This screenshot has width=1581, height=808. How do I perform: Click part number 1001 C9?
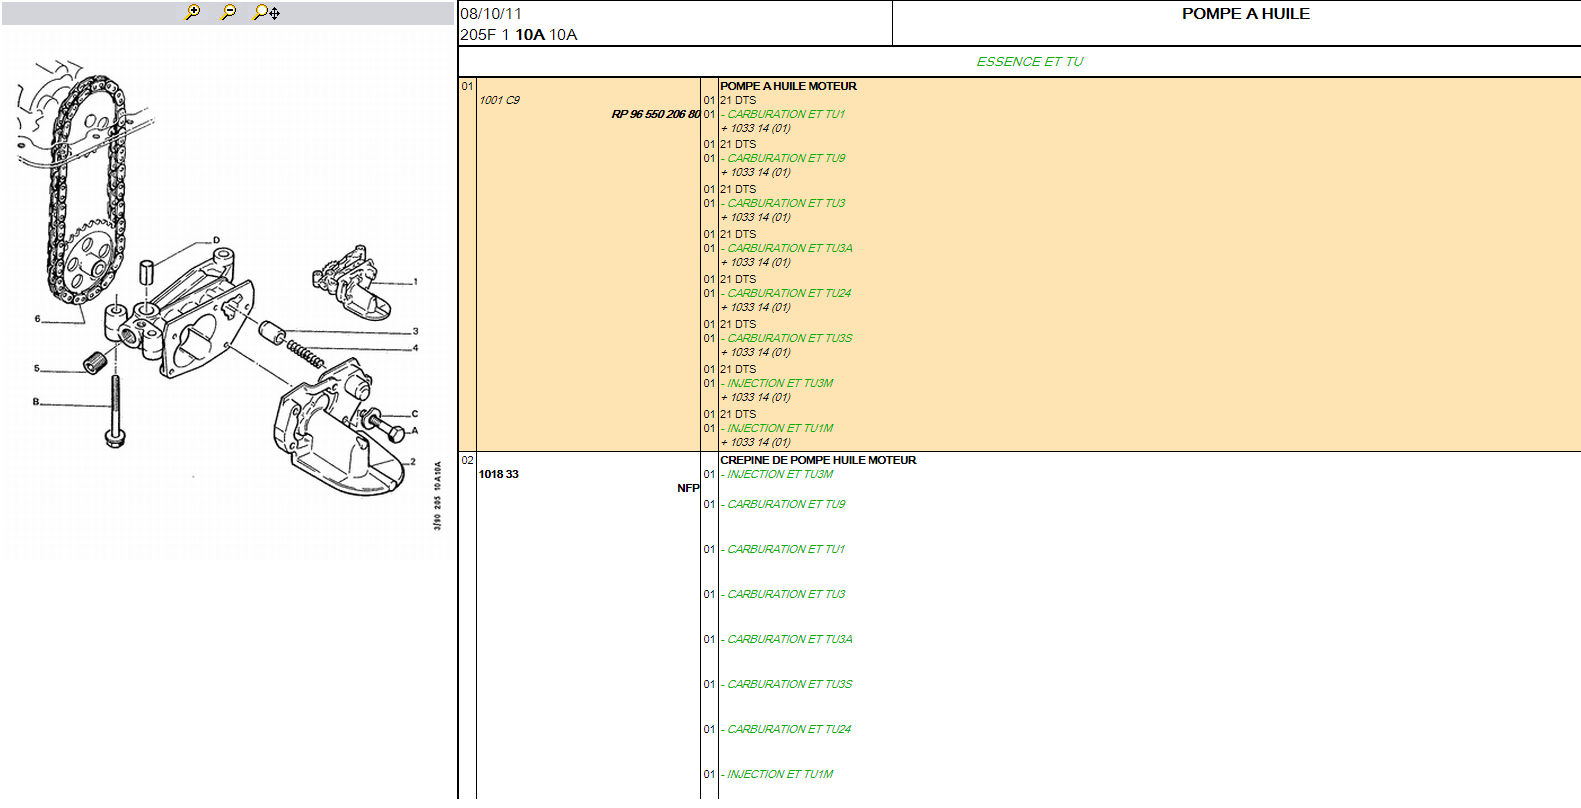499,100
